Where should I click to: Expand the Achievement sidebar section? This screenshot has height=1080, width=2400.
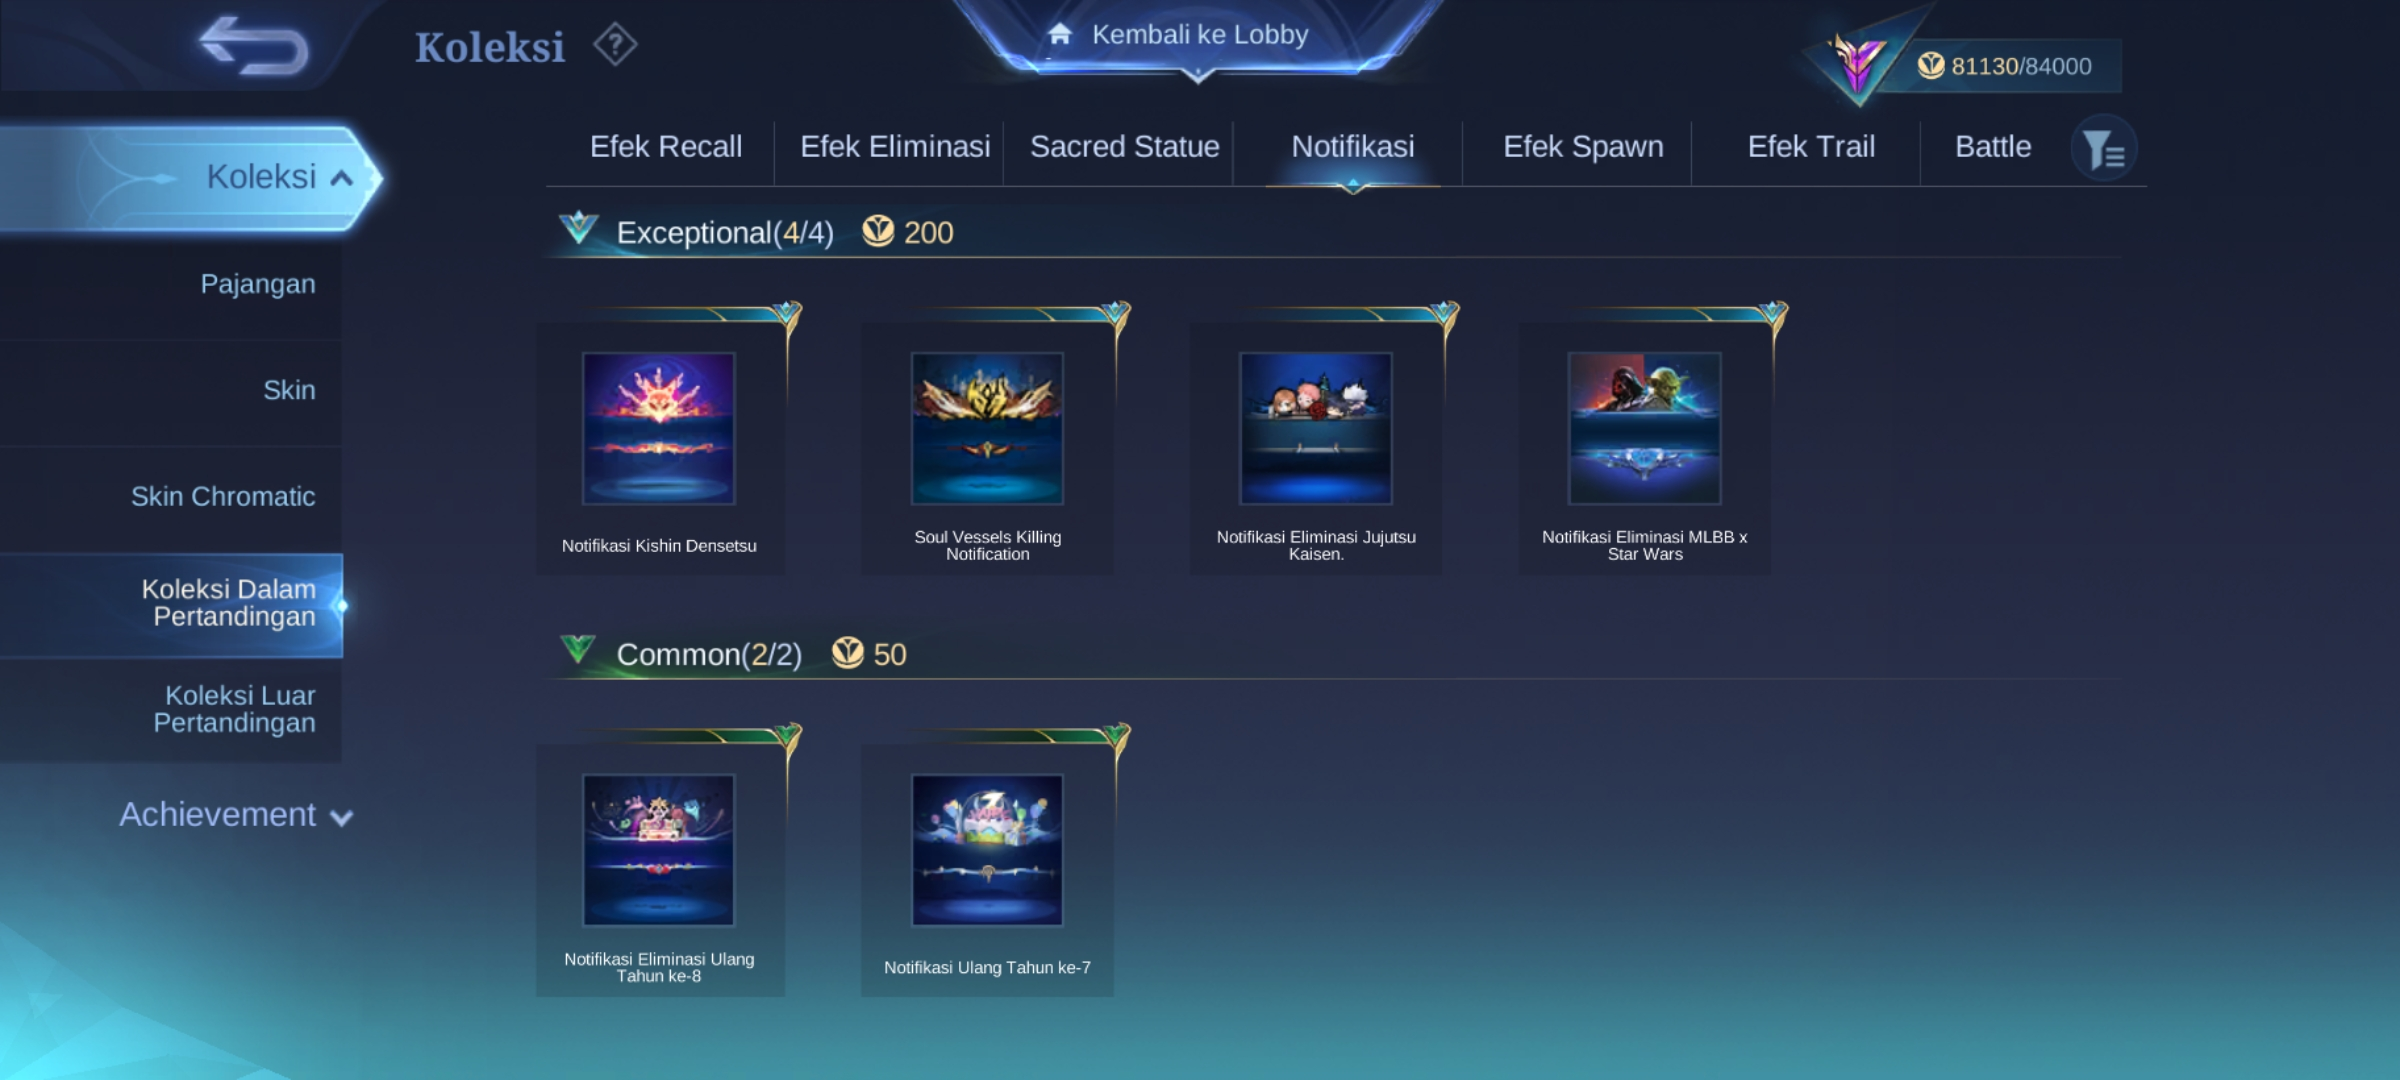[236, 815]
